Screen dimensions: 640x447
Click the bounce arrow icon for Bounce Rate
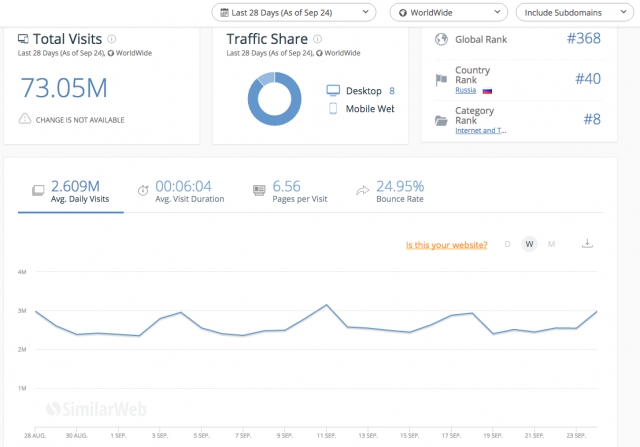pos(362,190)
